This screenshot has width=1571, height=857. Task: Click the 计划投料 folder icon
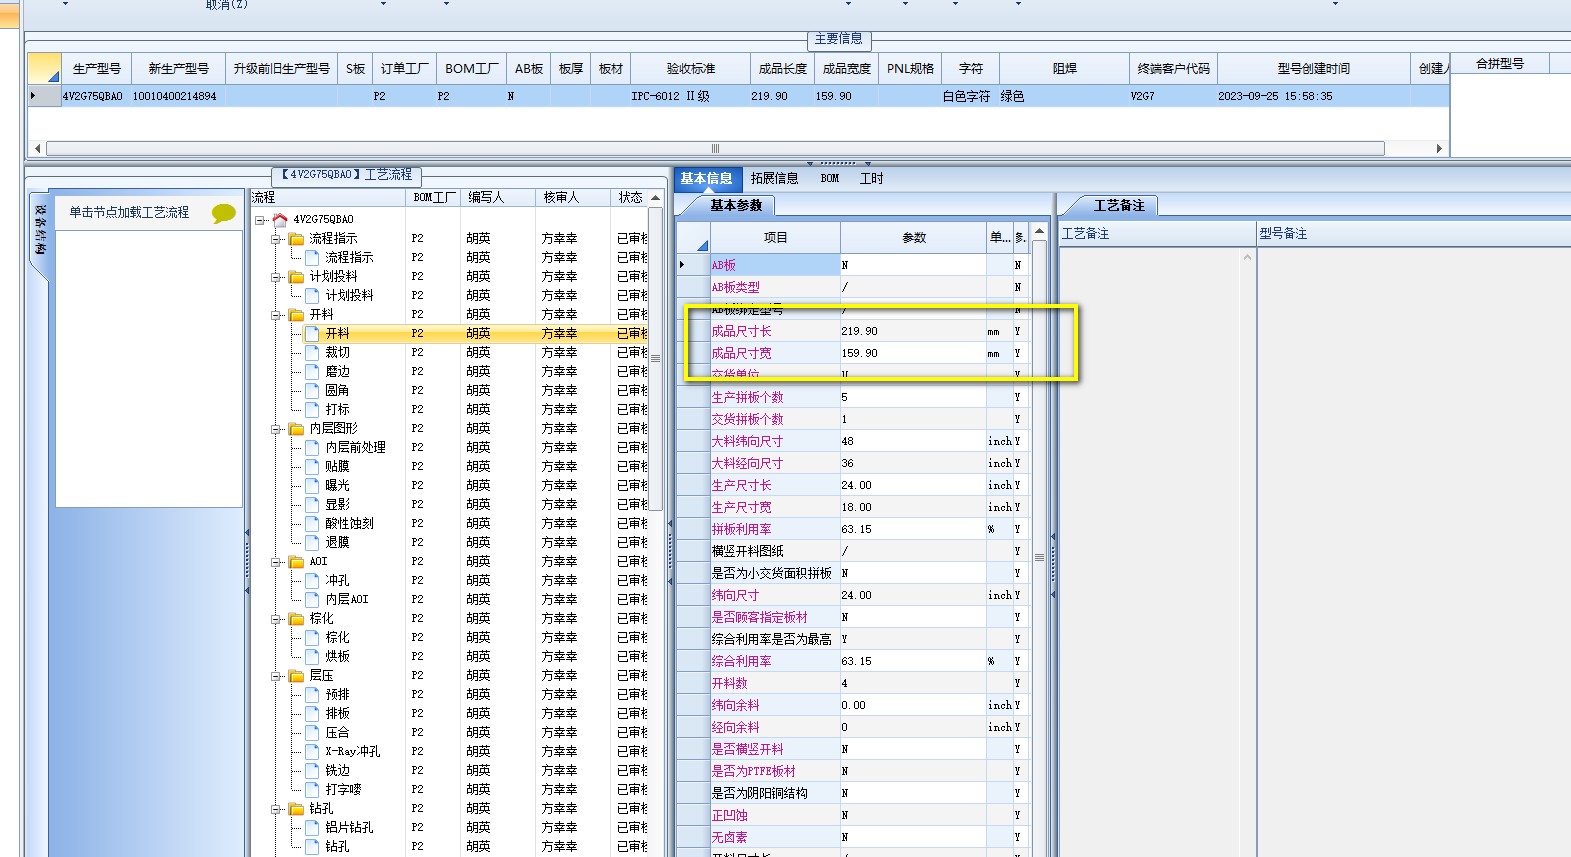point(296,276)
